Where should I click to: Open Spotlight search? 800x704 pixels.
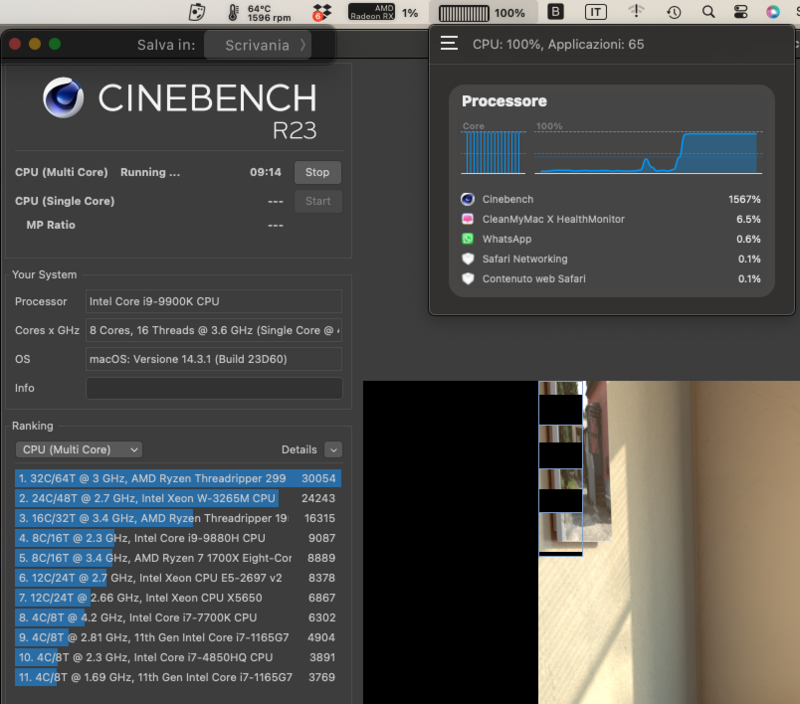(708, 12)
